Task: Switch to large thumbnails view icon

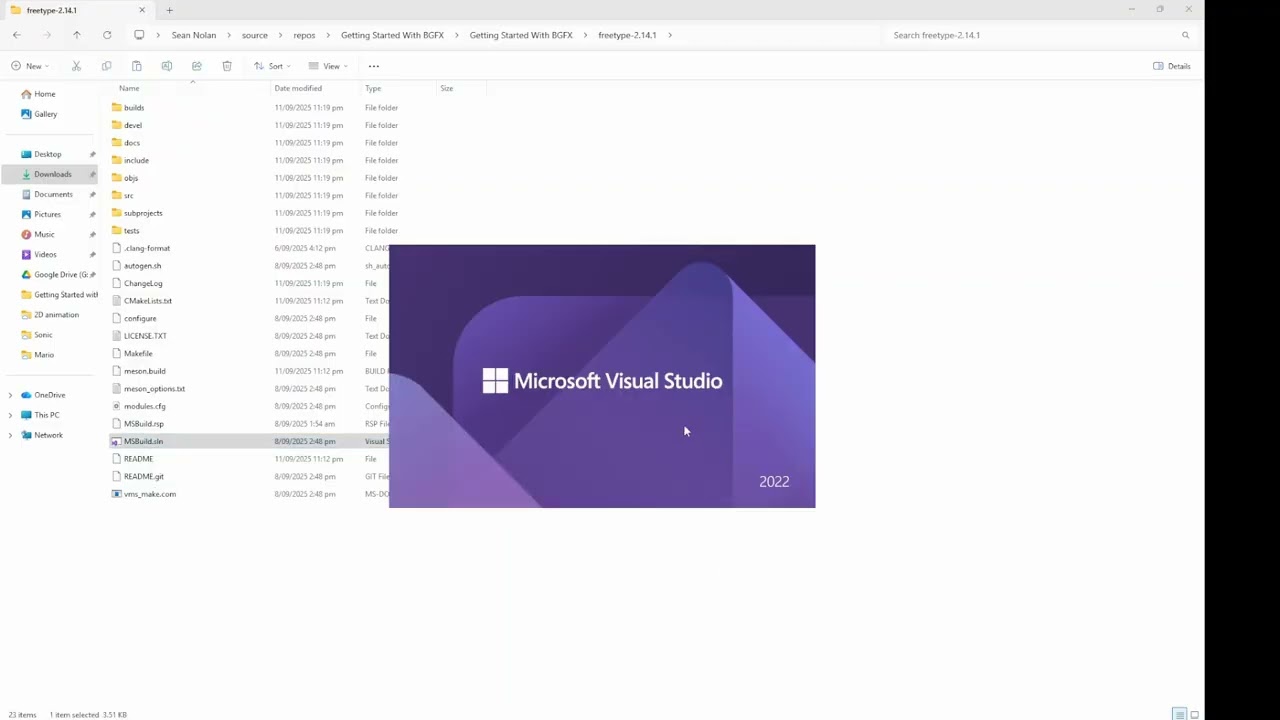Action: pos(1194,715)
